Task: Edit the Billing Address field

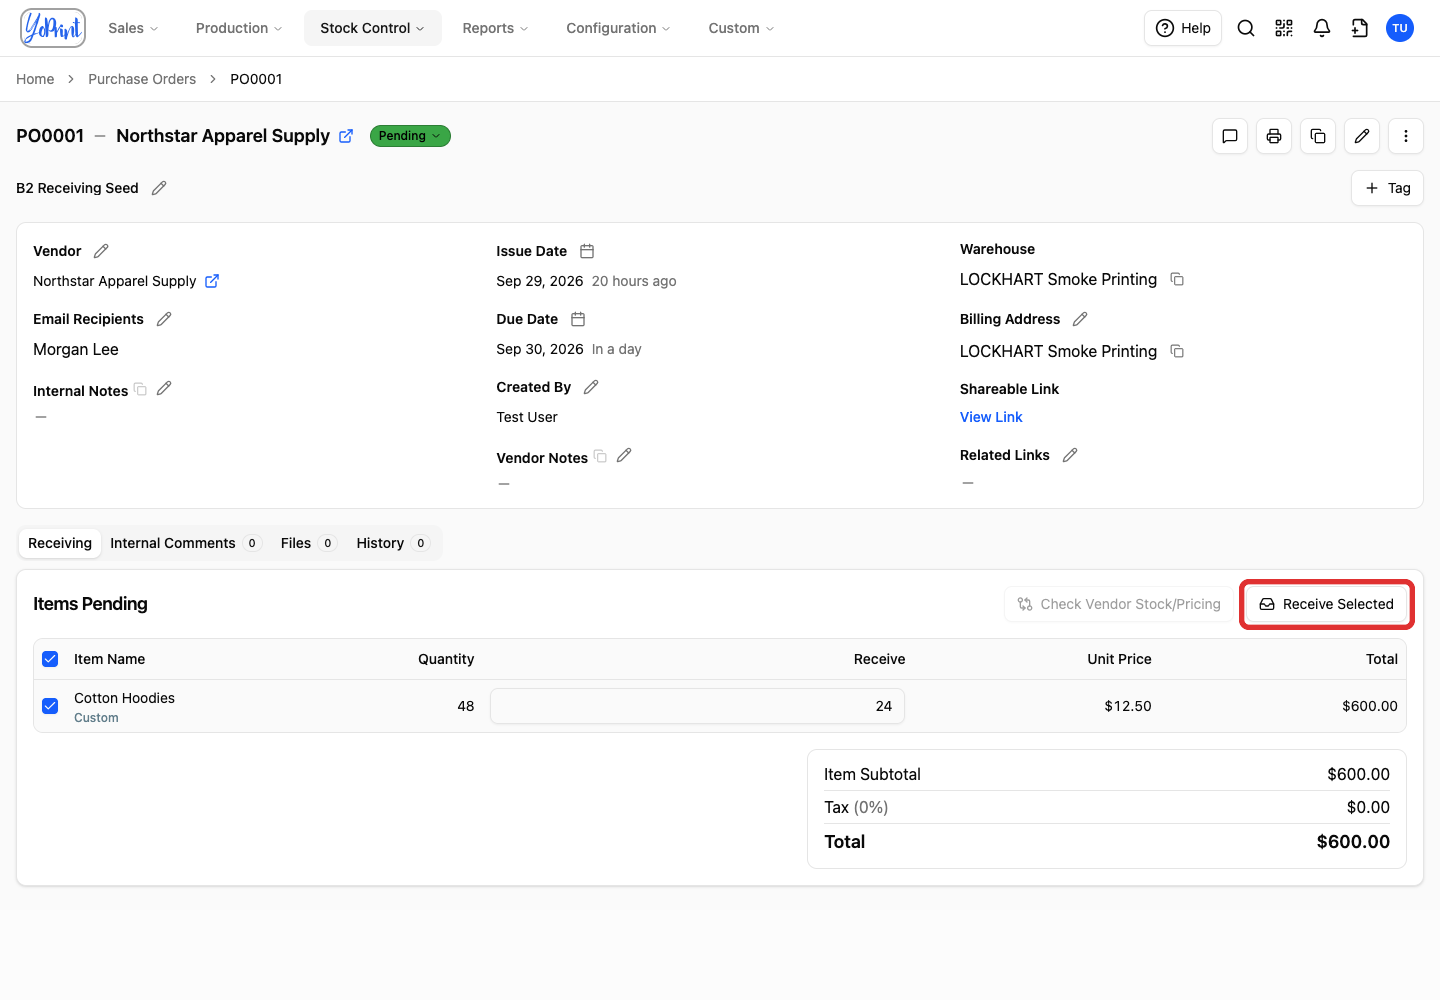Action: point(1080,319)
